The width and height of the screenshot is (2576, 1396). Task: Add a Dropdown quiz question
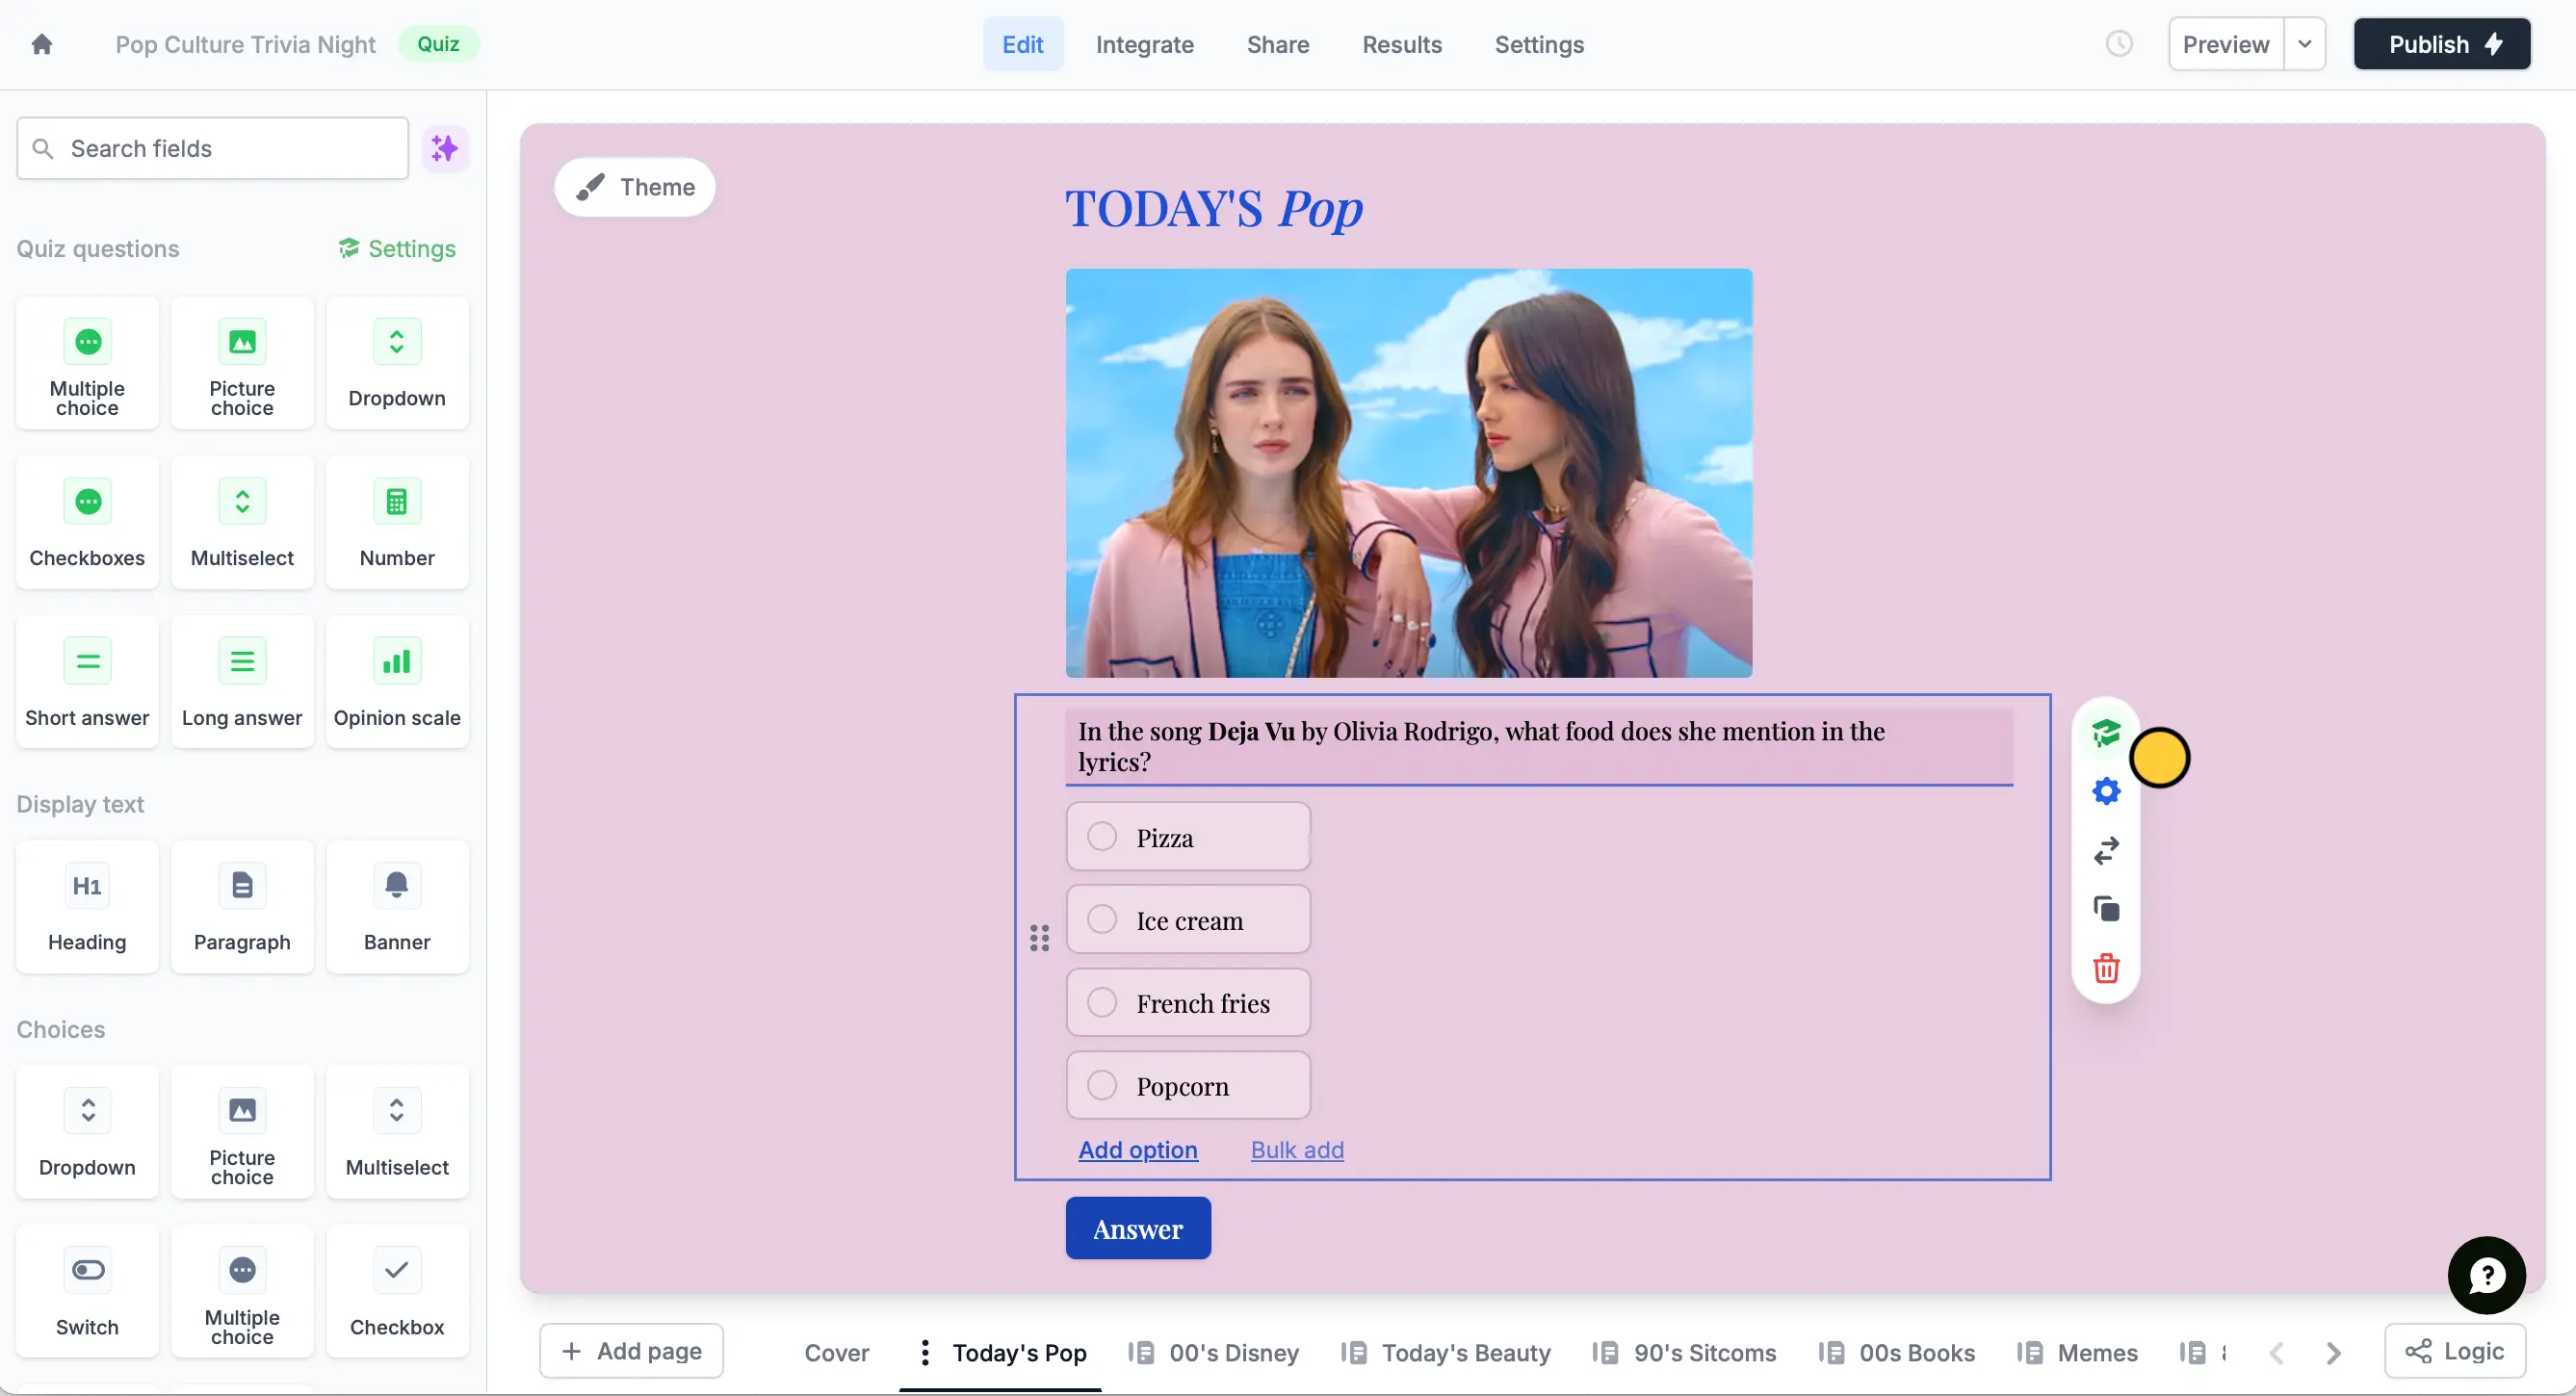397,364
